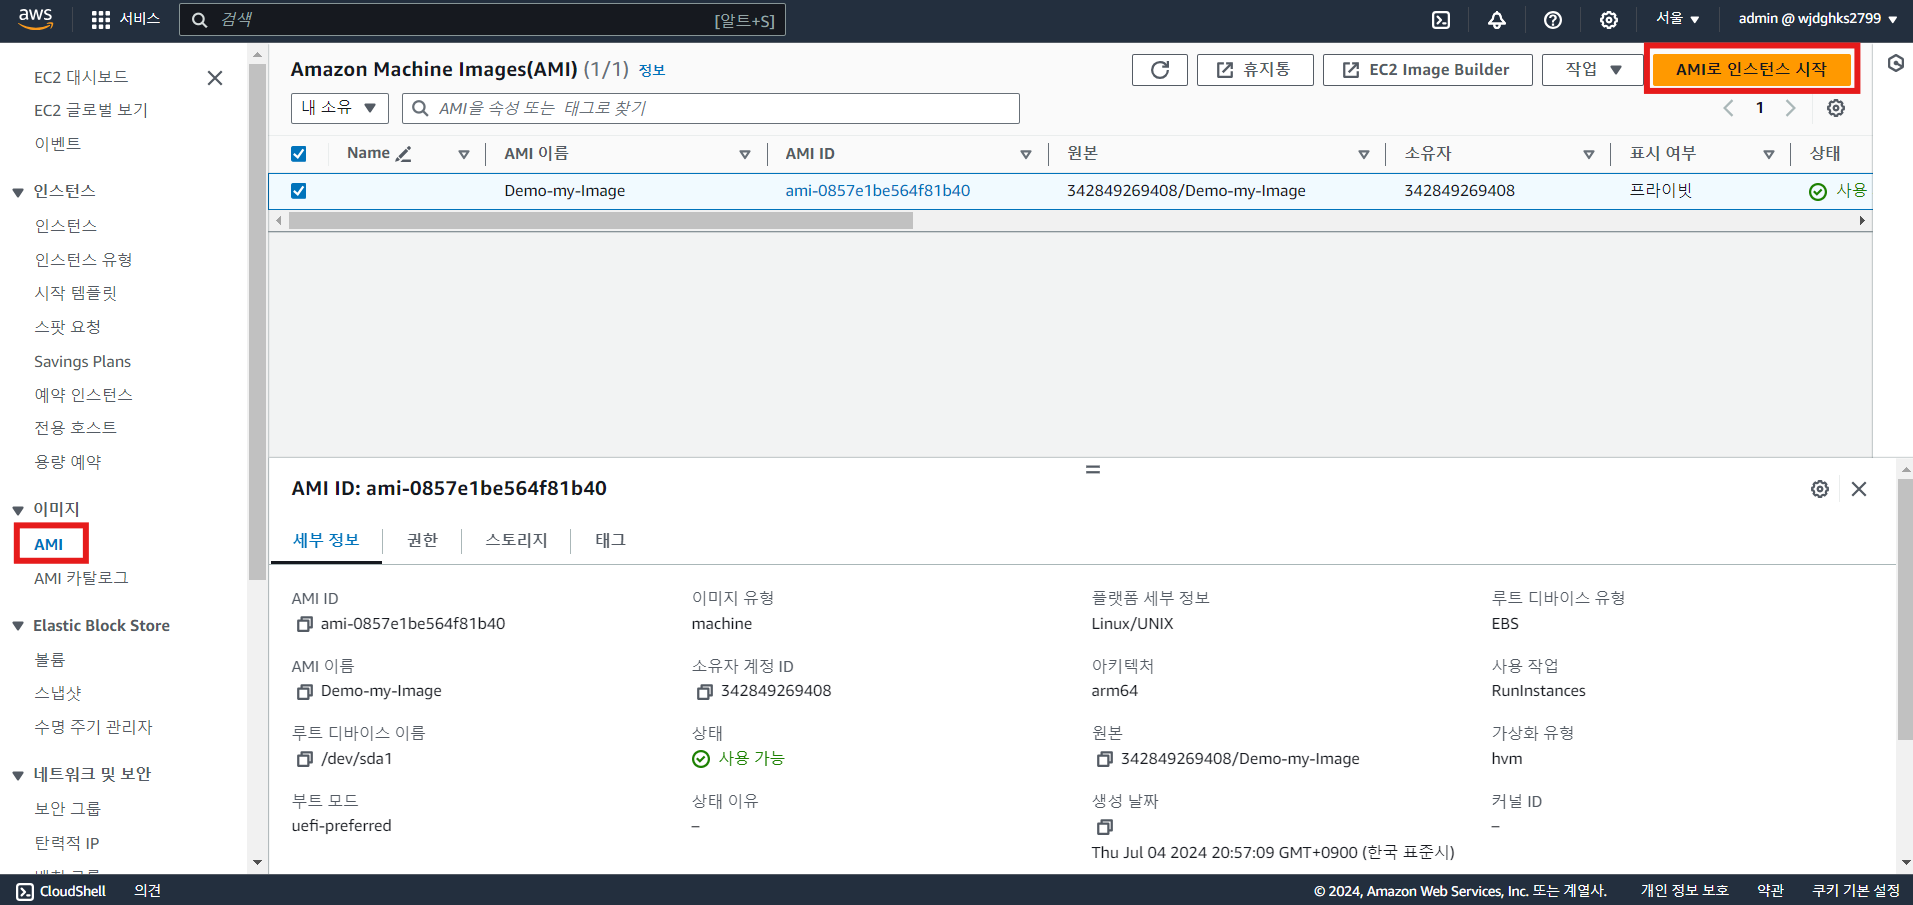The width and height of the screenshot is (1913, 905).
Task: Click the CloudShell icon in footer
Action: [25, 891]
